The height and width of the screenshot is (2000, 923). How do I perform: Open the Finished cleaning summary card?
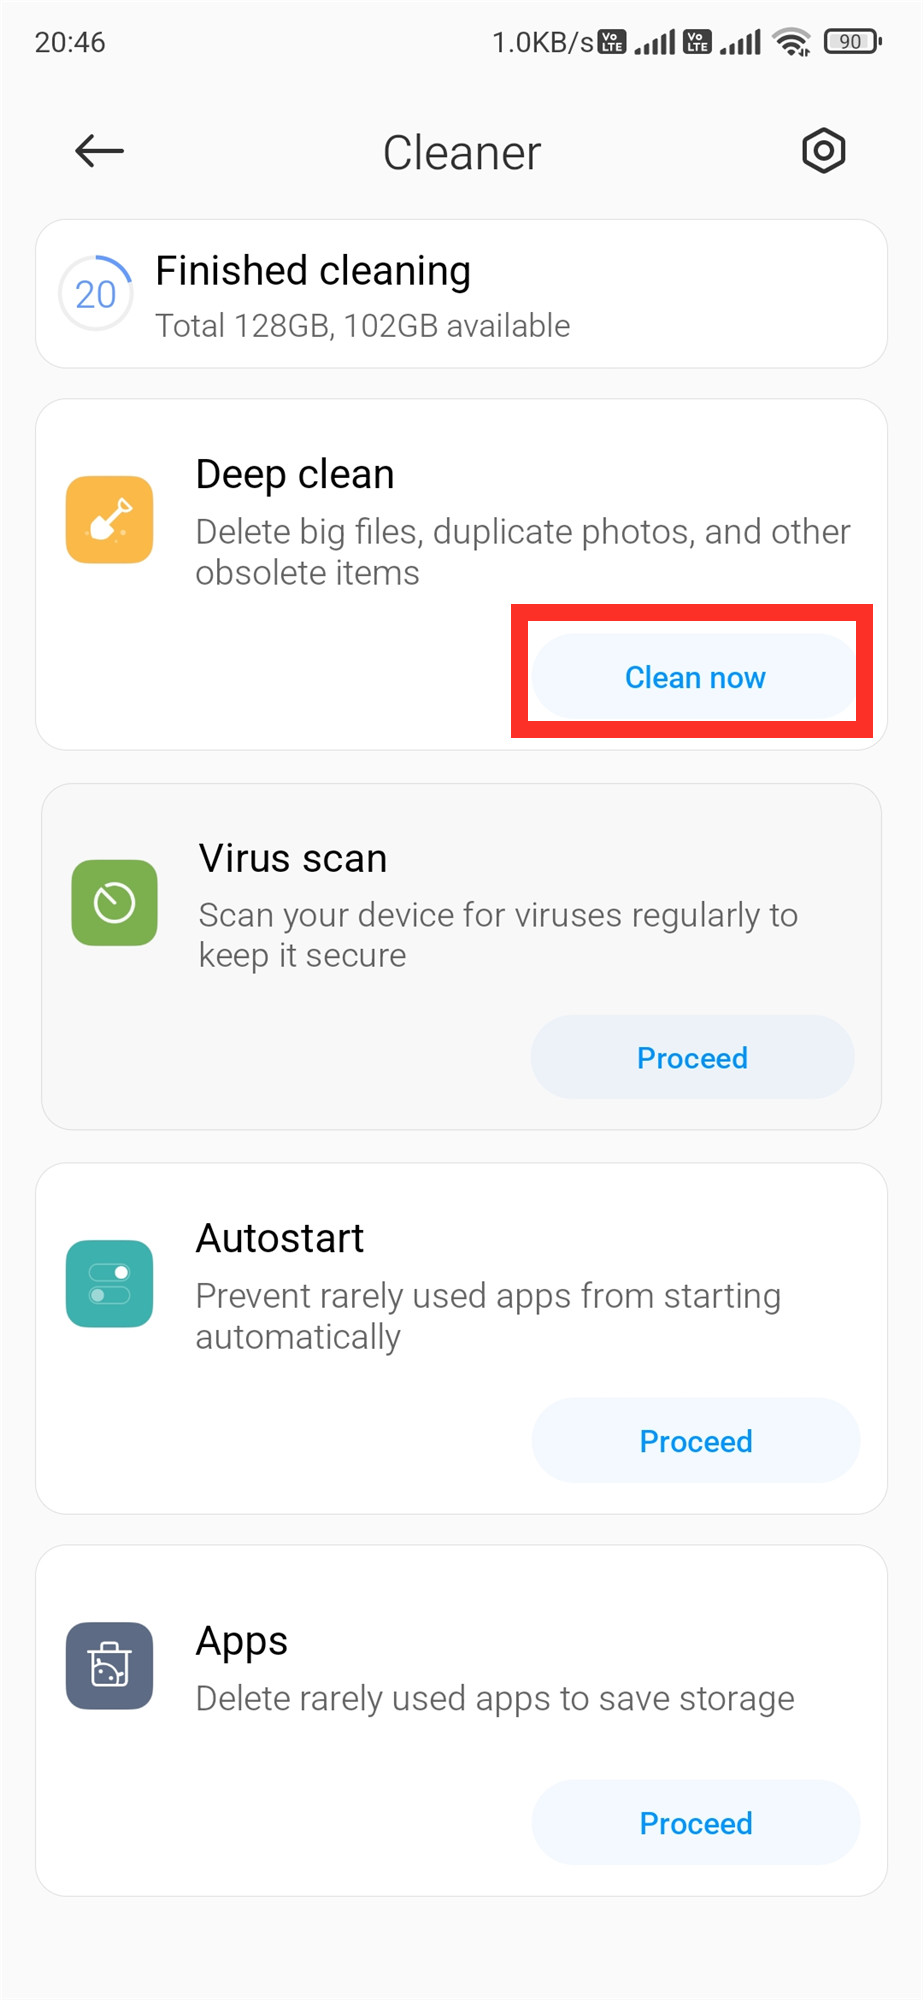(x=461, y=294)
